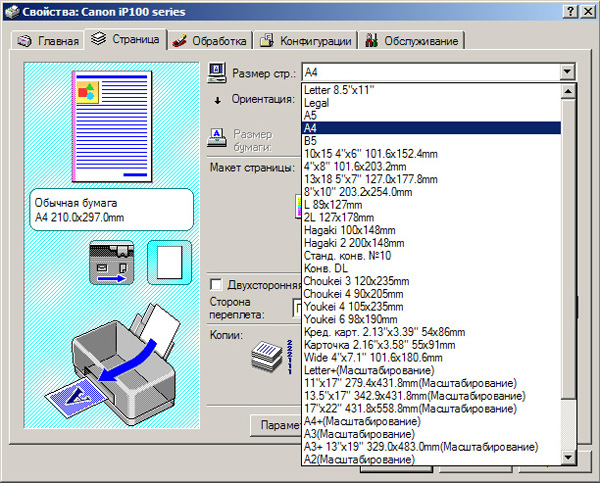600x483 pixels.
Task: Go to the Обслуживание tab
Action: tap(411, 41)
